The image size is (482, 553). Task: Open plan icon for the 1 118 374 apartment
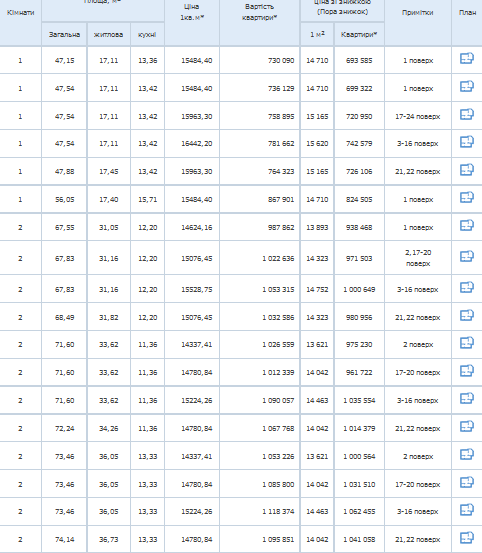coord(466,510)
